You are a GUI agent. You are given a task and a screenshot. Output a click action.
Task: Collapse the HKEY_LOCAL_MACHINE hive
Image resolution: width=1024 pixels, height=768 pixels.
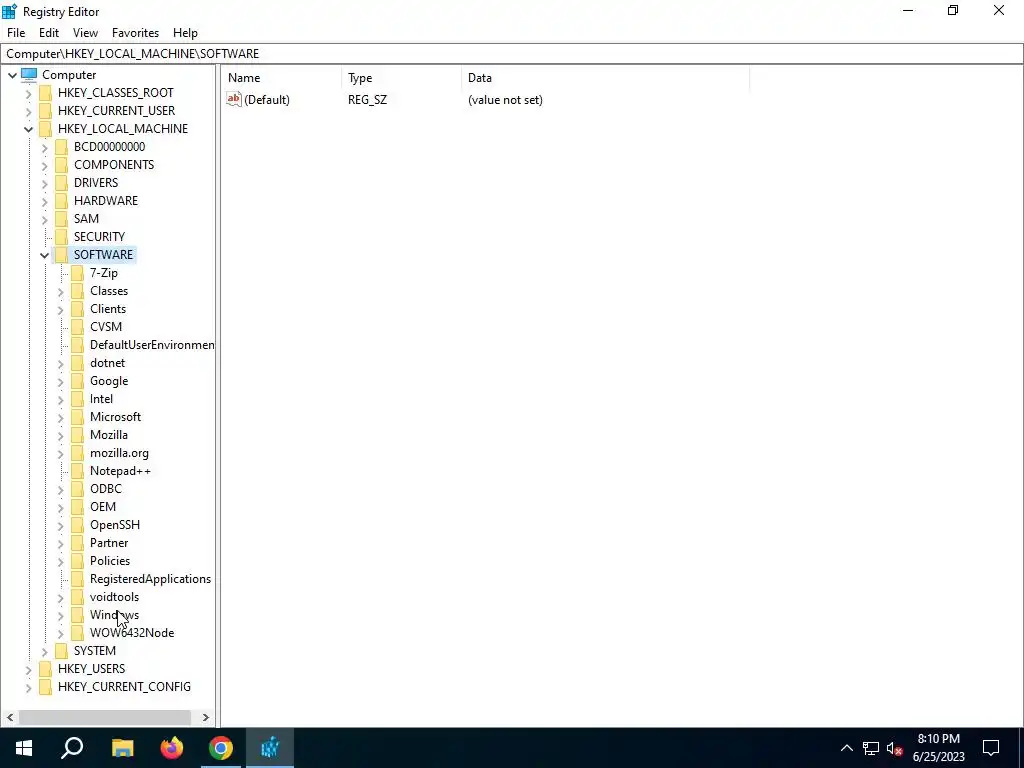click(29, 129)
